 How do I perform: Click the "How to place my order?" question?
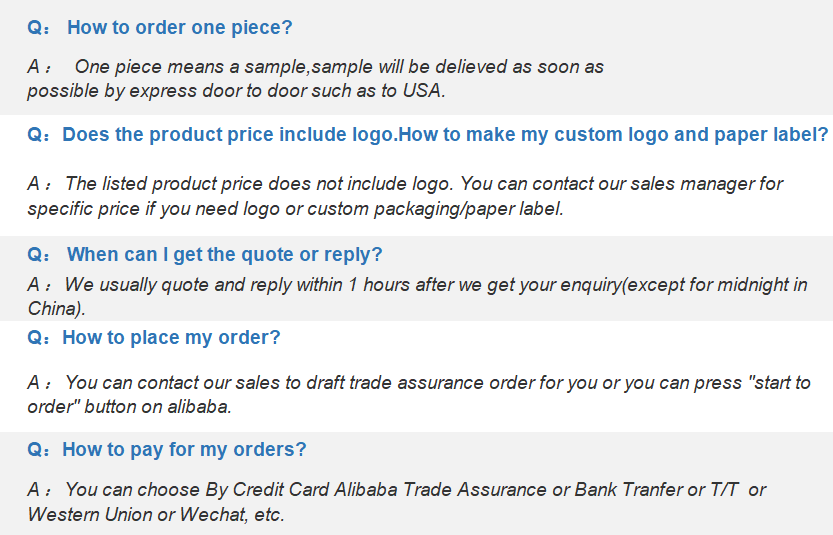pos(171,338)
